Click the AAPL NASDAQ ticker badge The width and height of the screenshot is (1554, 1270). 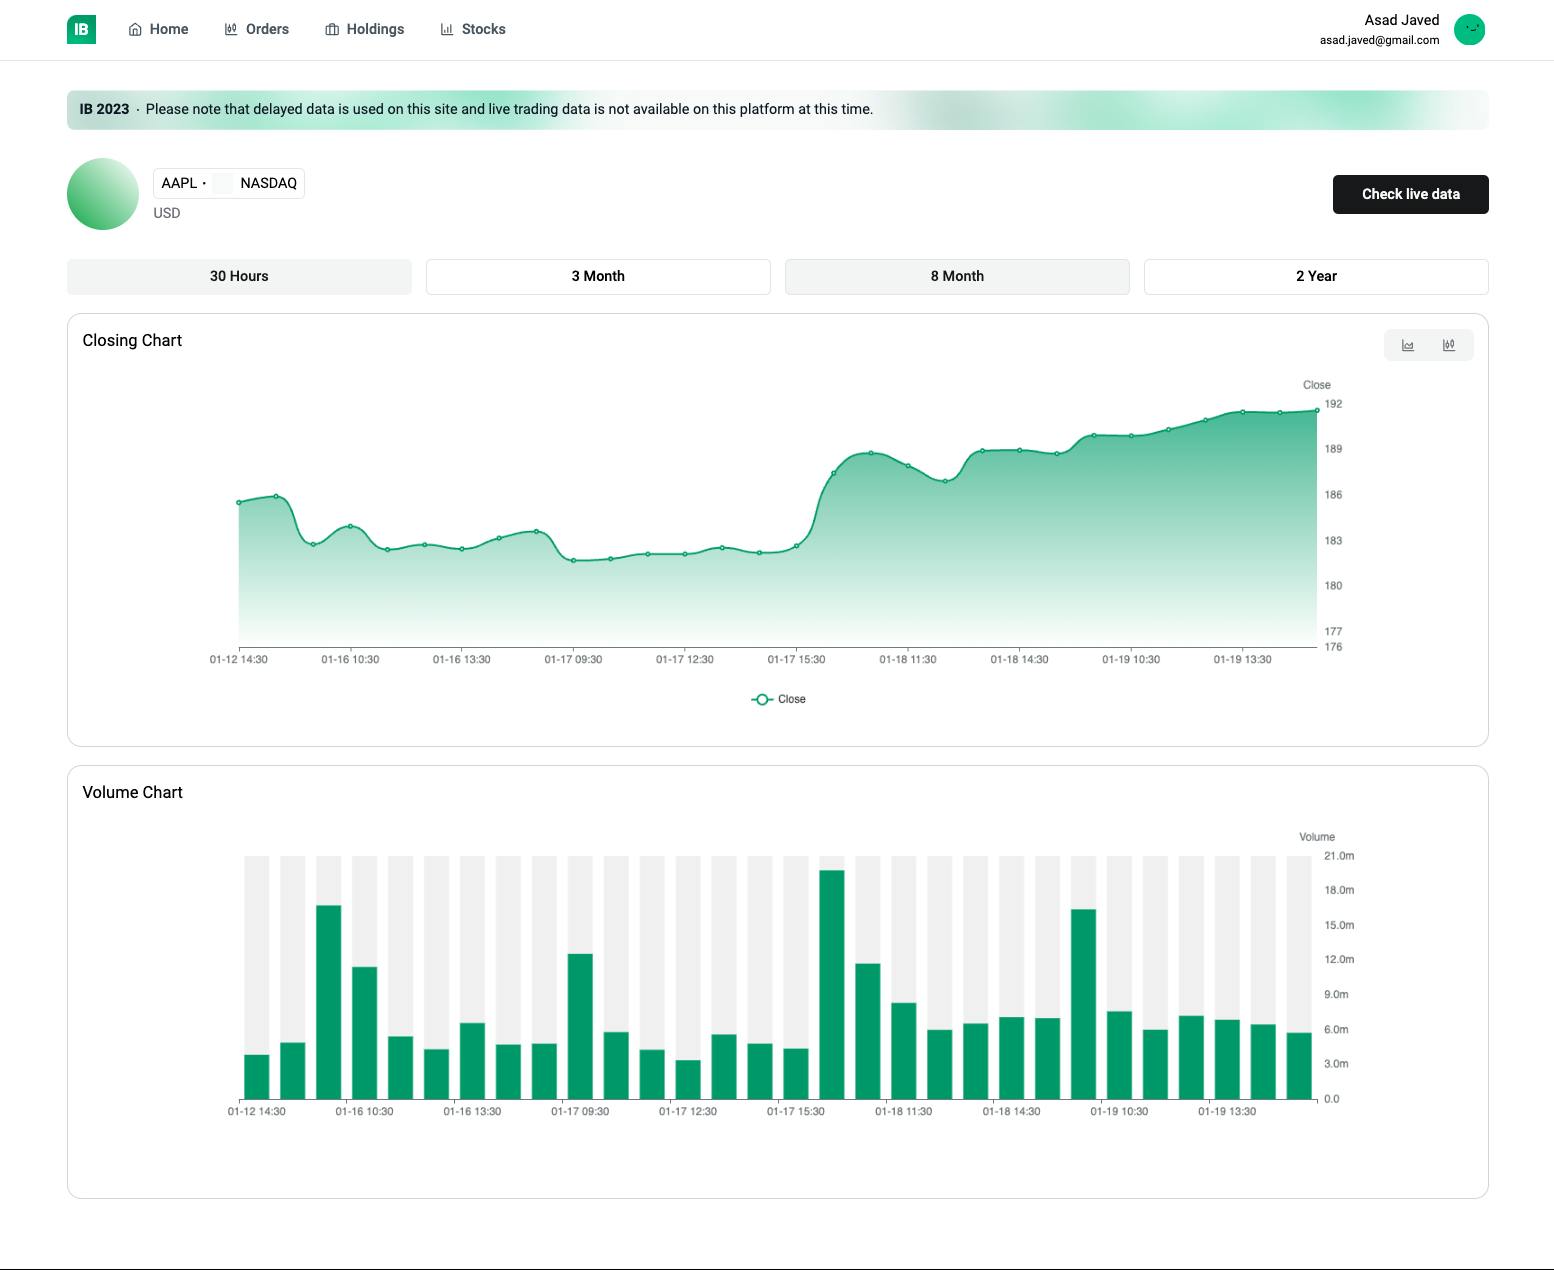coord(229,183)
